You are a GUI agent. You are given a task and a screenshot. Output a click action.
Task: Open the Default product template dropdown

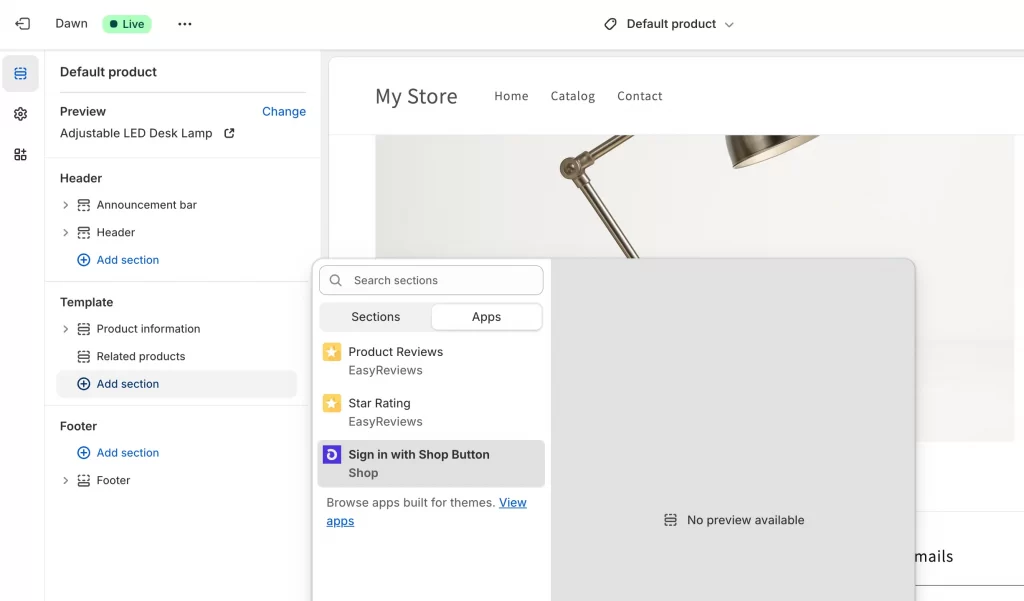click(x=670, y=24)
